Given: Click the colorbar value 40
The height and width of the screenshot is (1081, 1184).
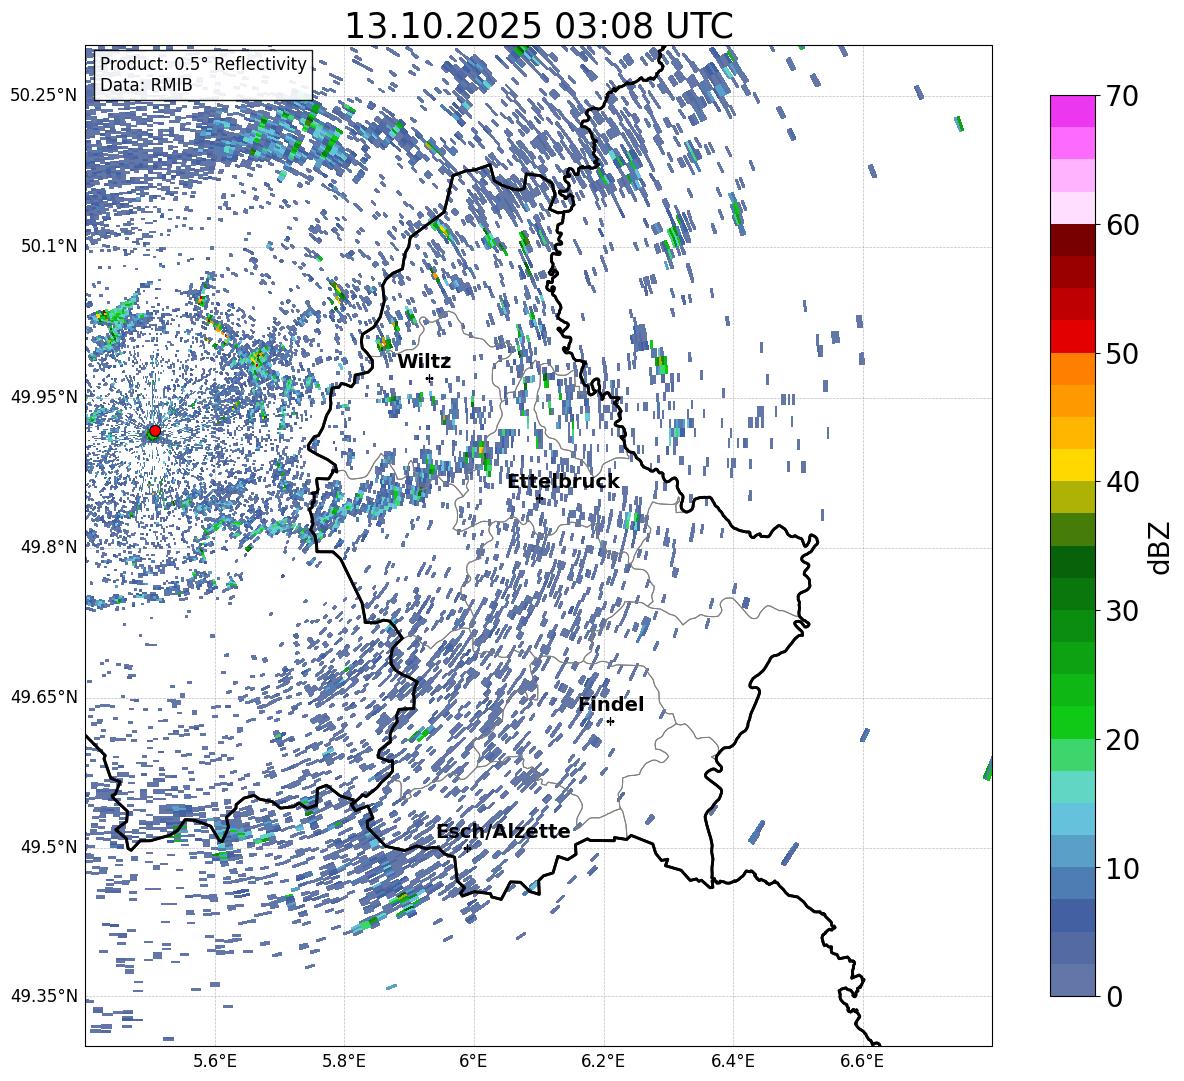Looking at the screenshot, I should (1123, 482).
